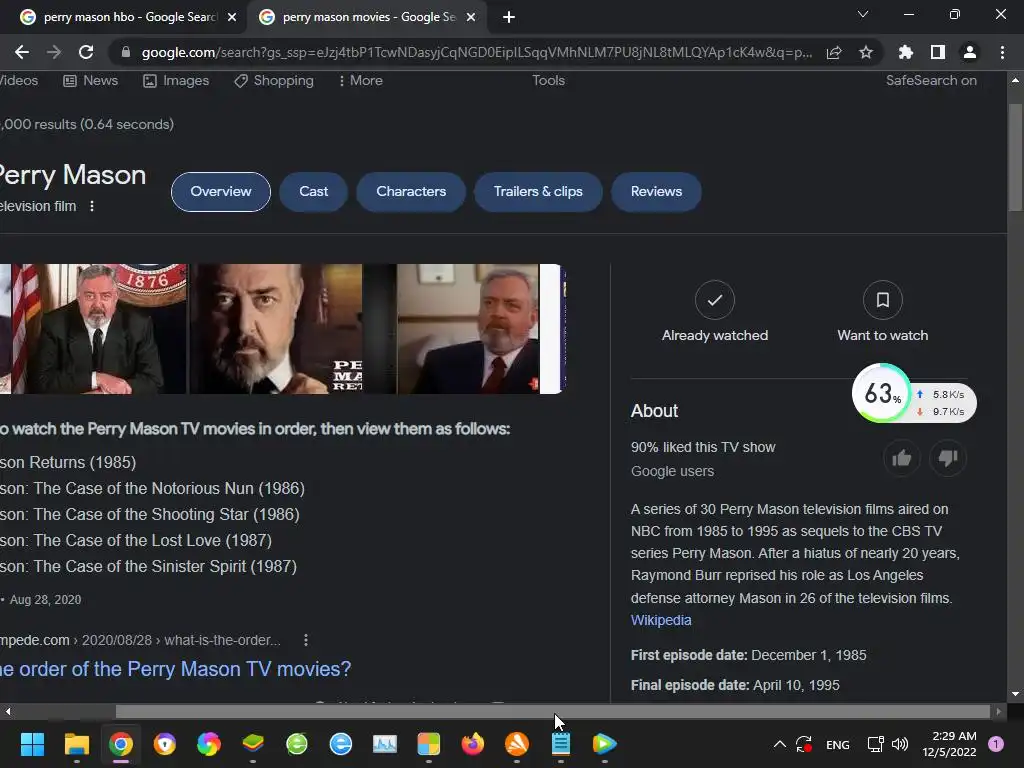Filter results by News
The image size is (1024, 768).
(91, 80)
